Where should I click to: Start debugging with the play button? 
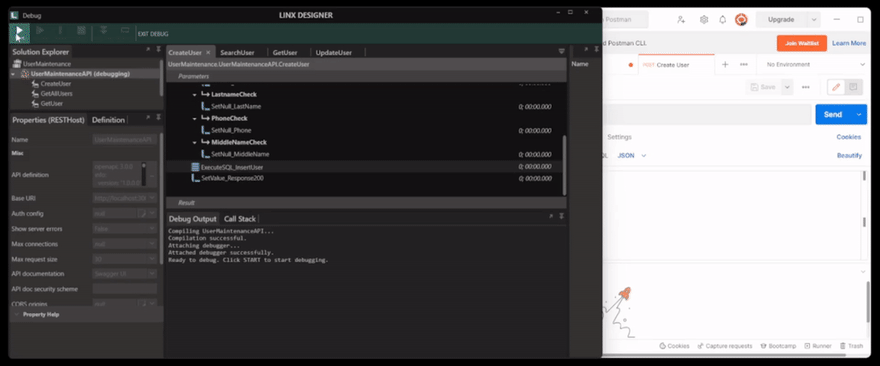tap(19, 32)
